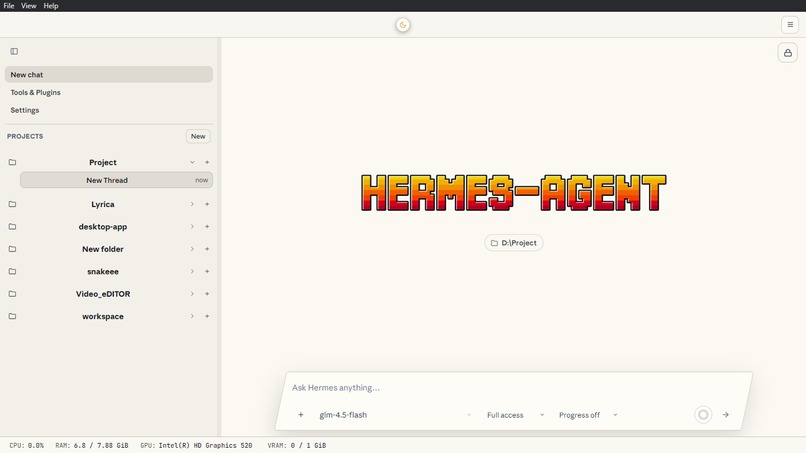806x453 pixels.
Task: Click the CPU usage status
Action: (x=27, y=446)
